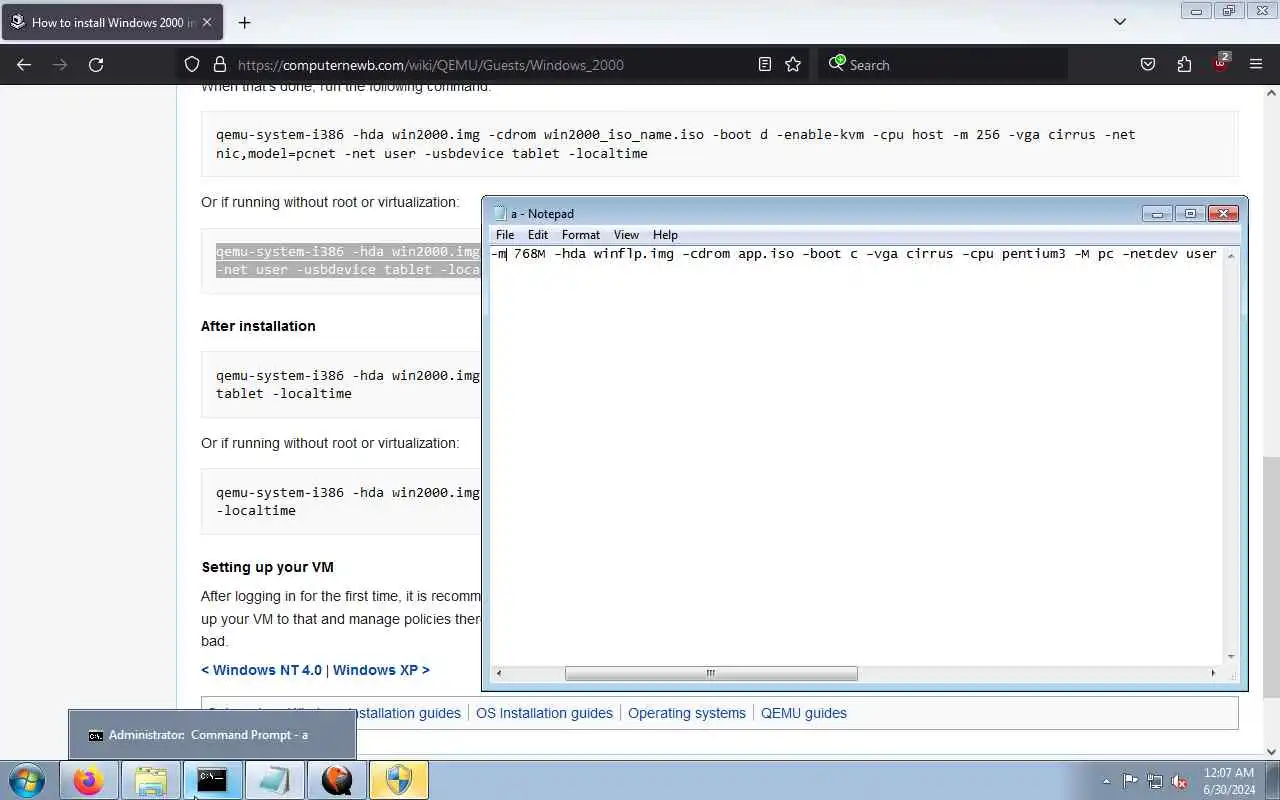
Task: Open Operating systems link
Action: tap(687, 713)
